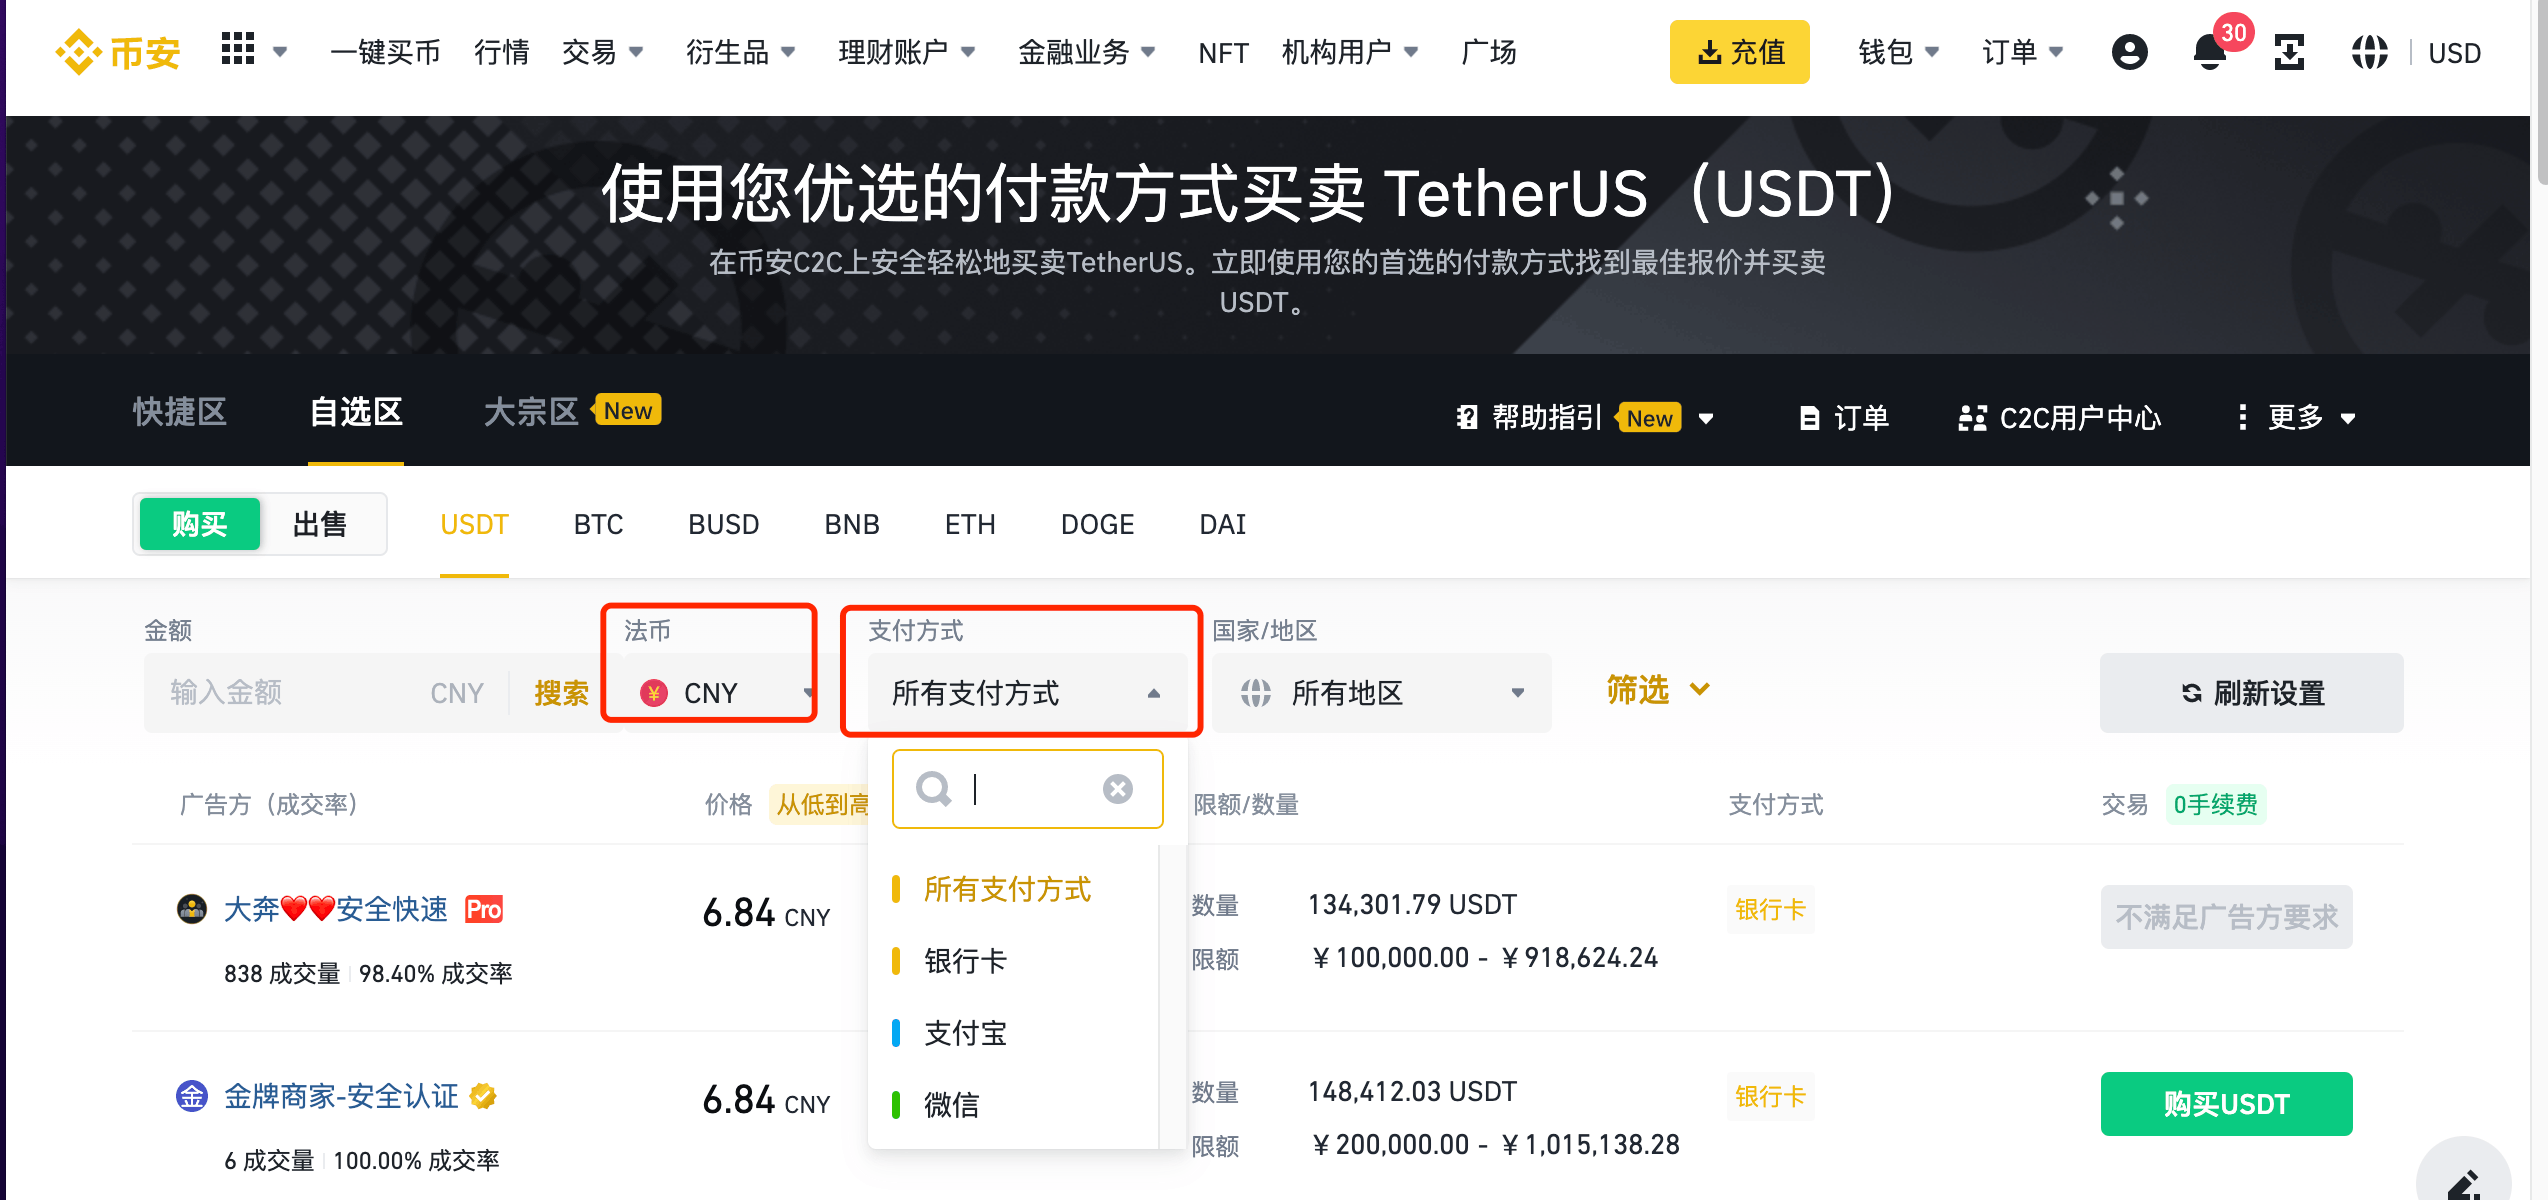Choose 支付宝 payment option
Viewport: 2548px width, 1200px height.
click(x=965, y=1033)
